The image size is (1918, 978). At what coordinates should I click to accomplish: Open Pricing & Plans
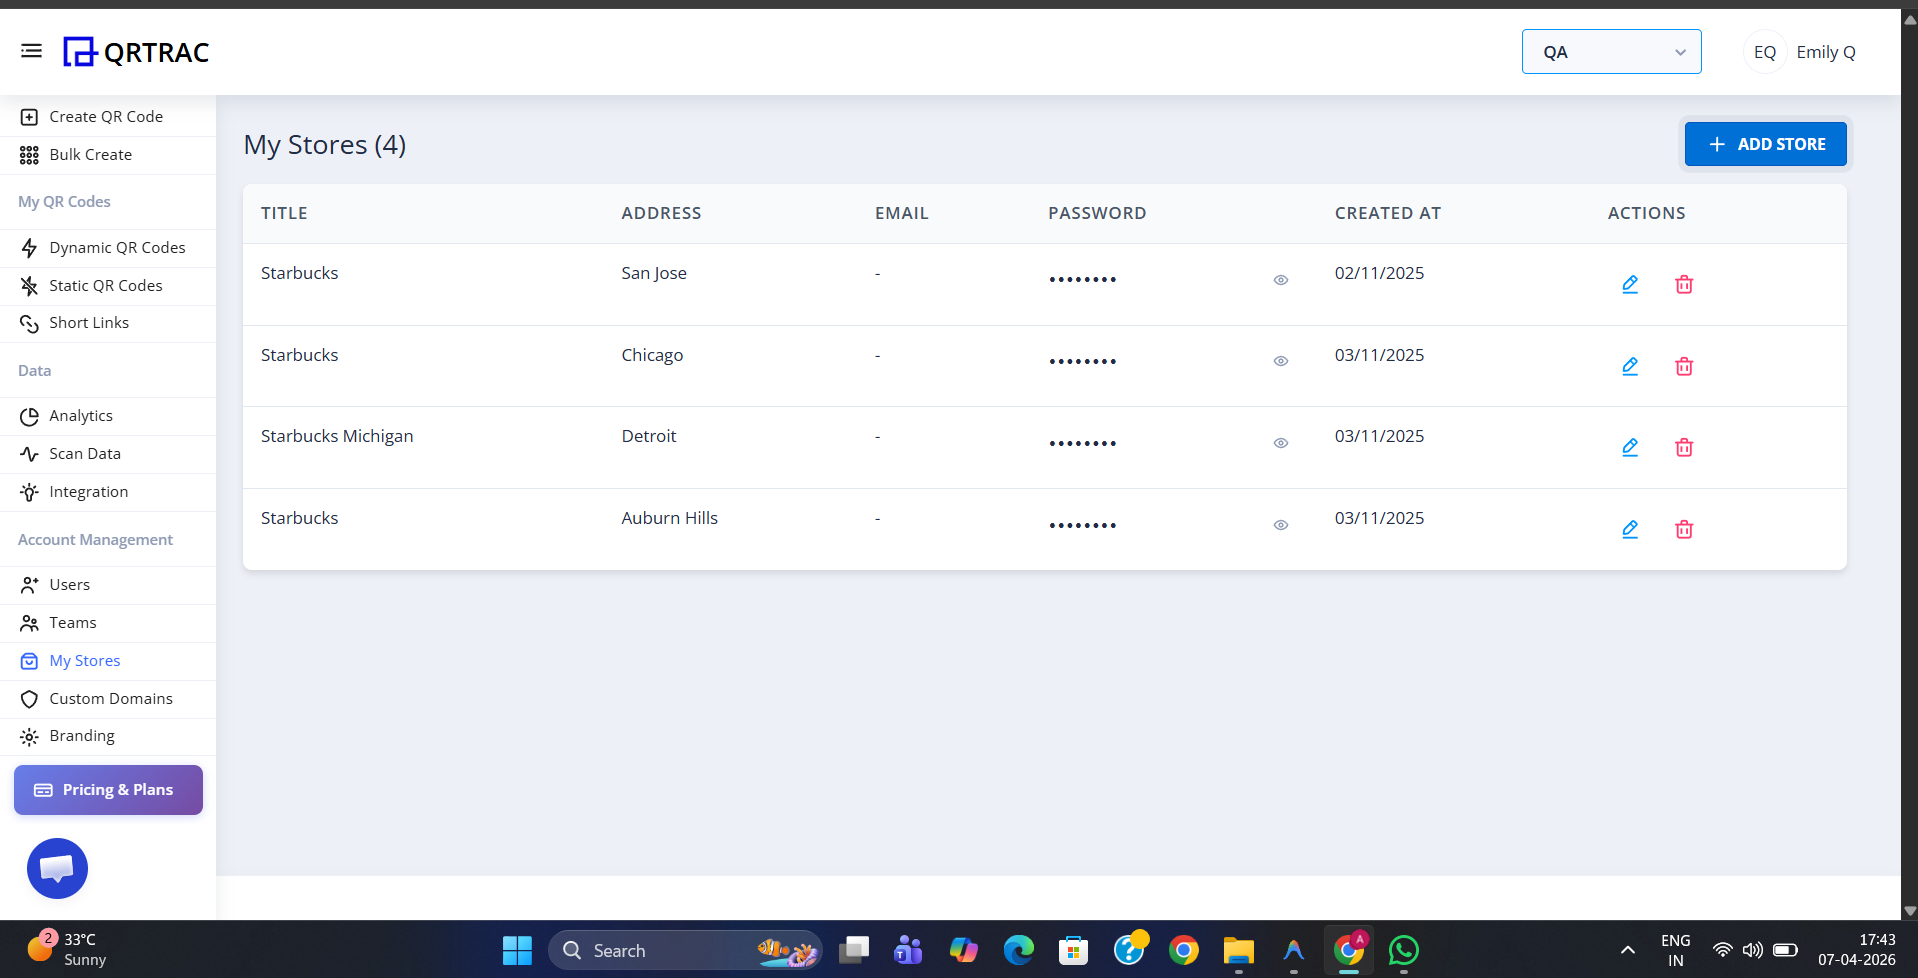click(107, 789)
